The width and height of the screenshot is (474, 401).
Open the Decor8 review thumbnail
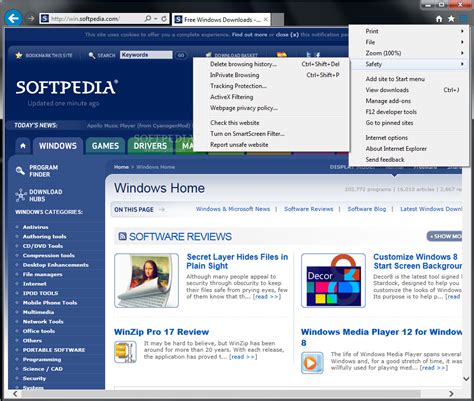333,280
